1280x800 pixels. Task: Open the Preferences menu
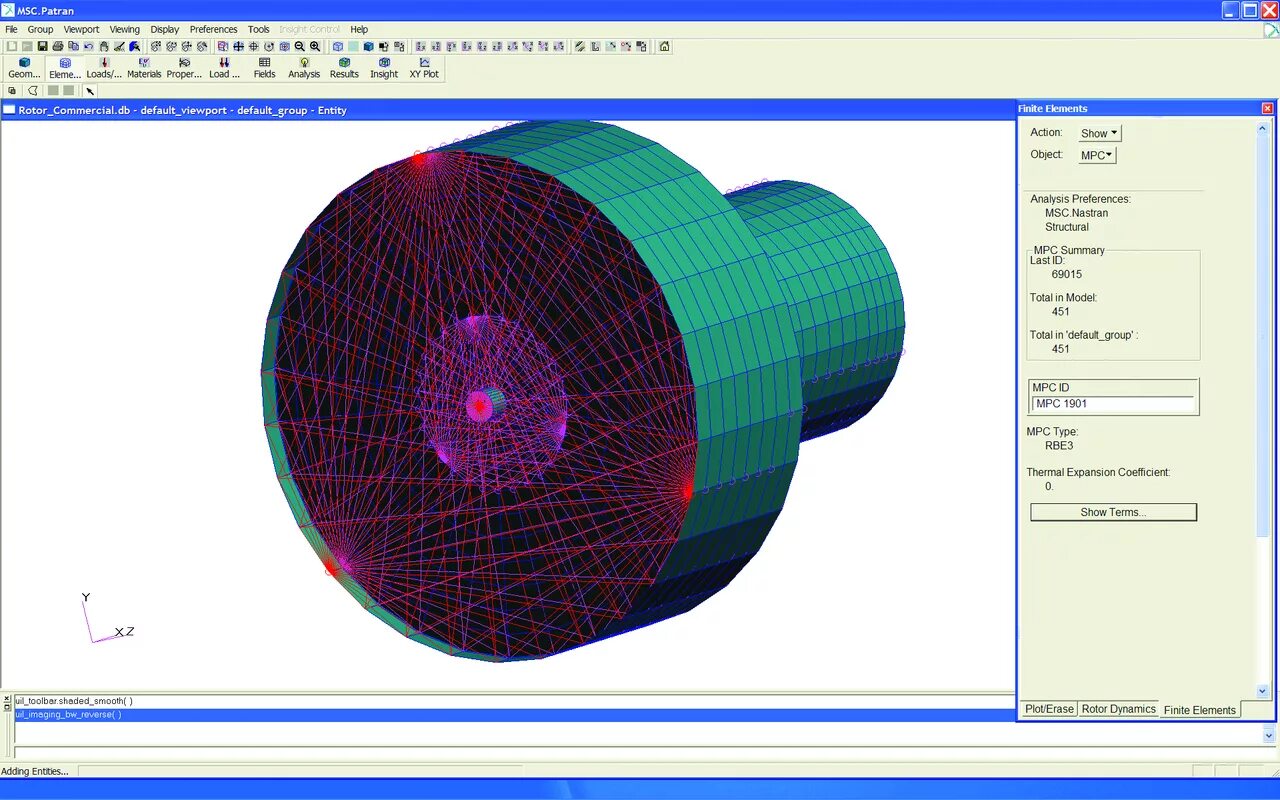coord(214,29)
